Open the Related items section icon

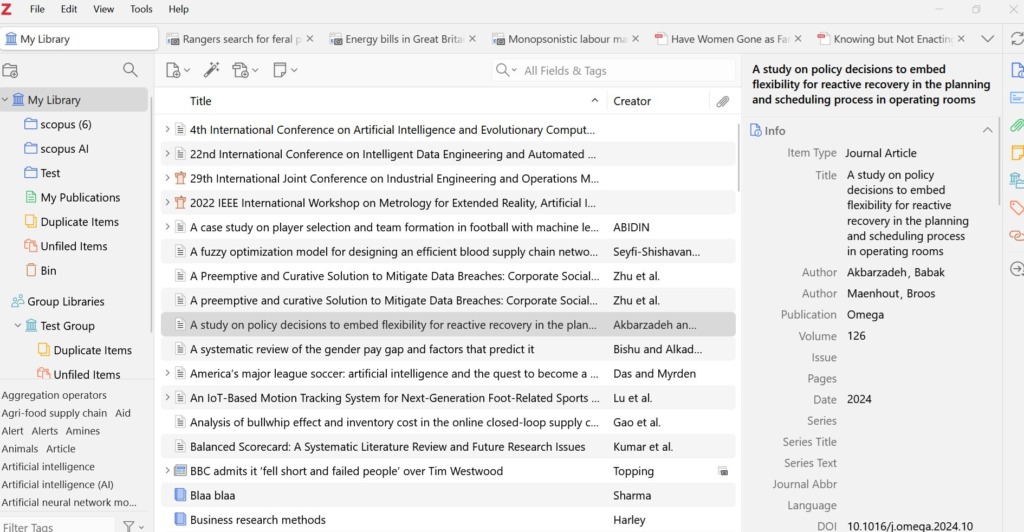[x=1016, y=236]
